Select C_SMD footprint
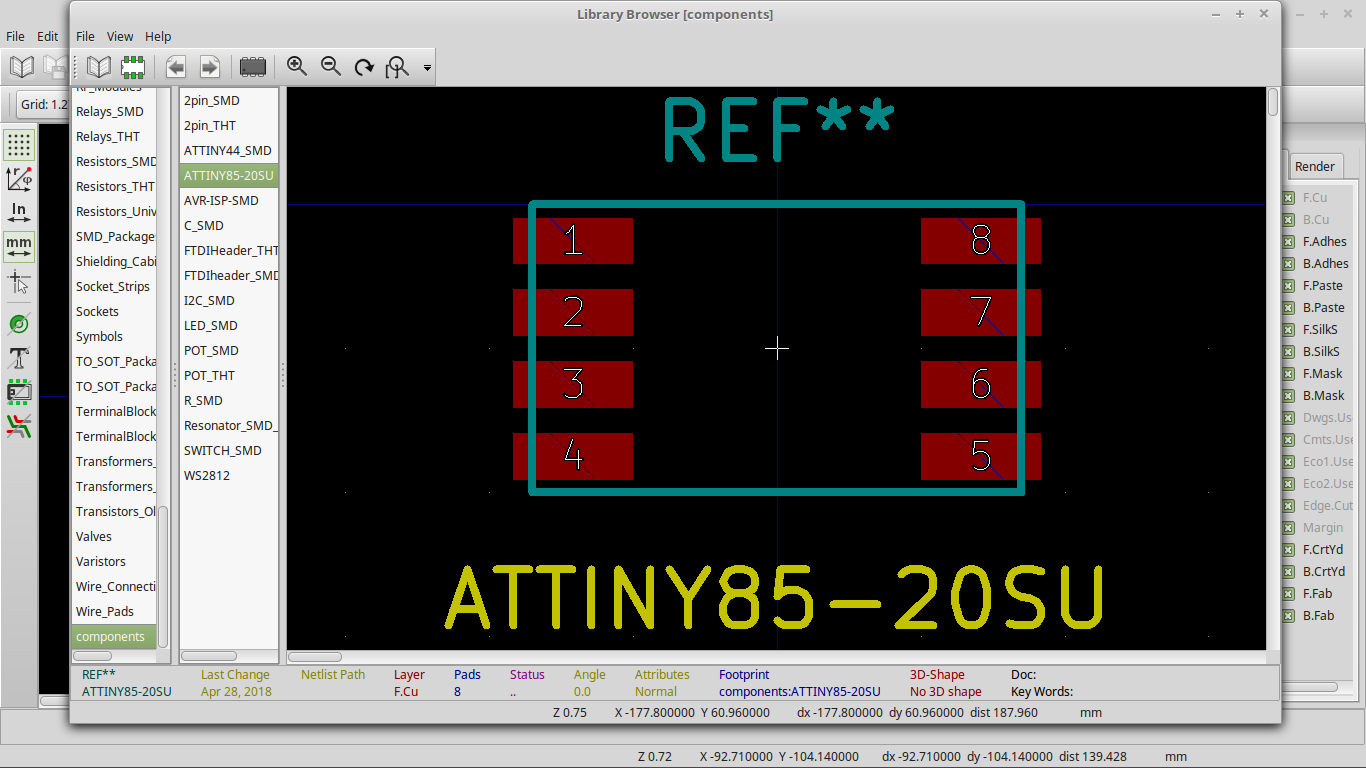1366x768 pixels. tap(229, 226)
